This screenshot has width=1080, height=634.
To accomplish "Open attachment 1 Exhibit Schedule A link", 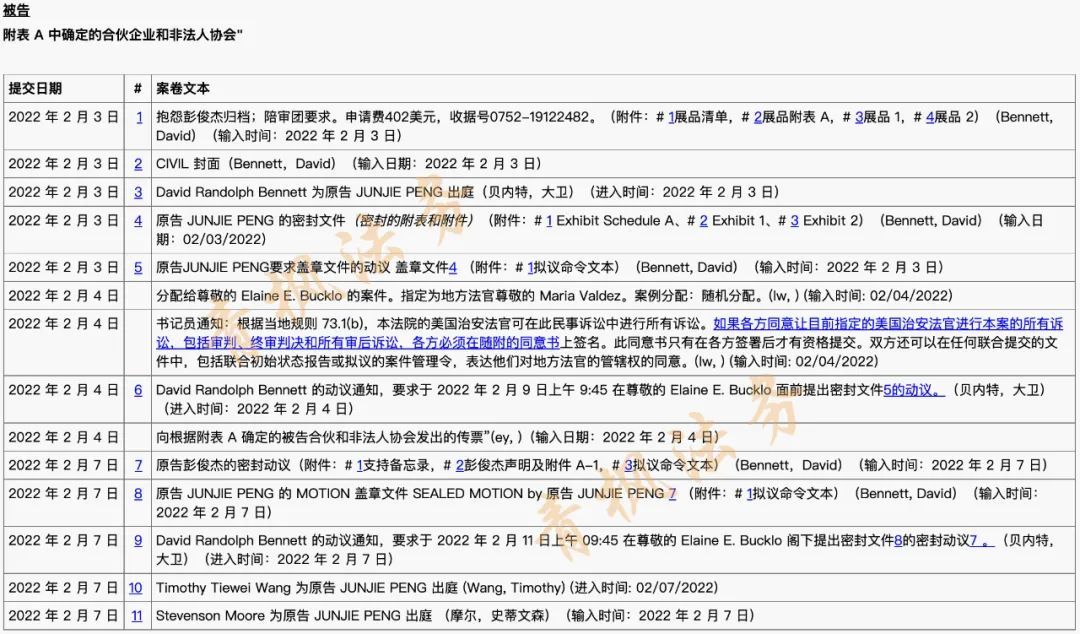I will [x=549, y=221].
